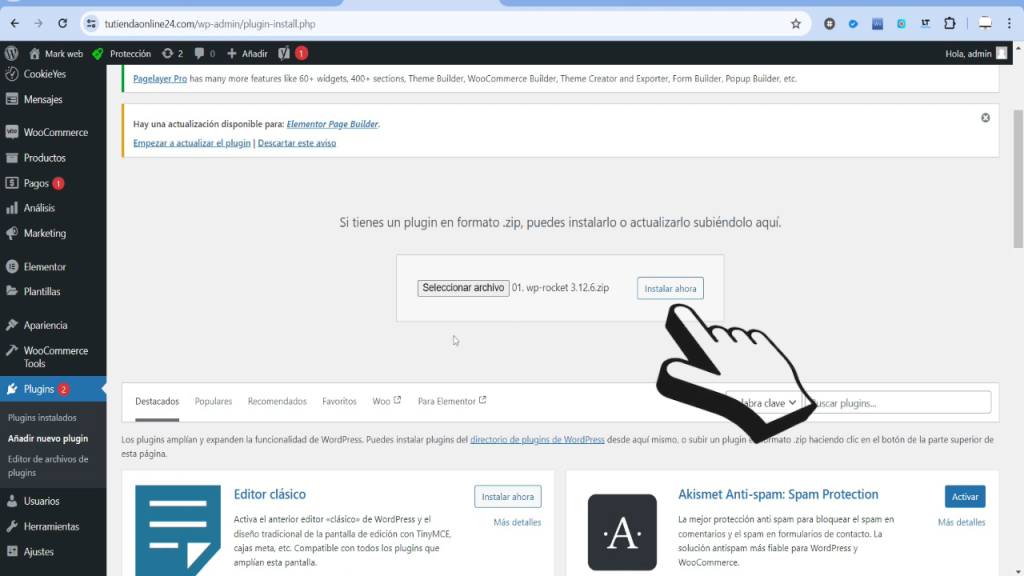1024x576 pixels.
Task: Switch to the Populares tab
Action: (x=213, y=400)
